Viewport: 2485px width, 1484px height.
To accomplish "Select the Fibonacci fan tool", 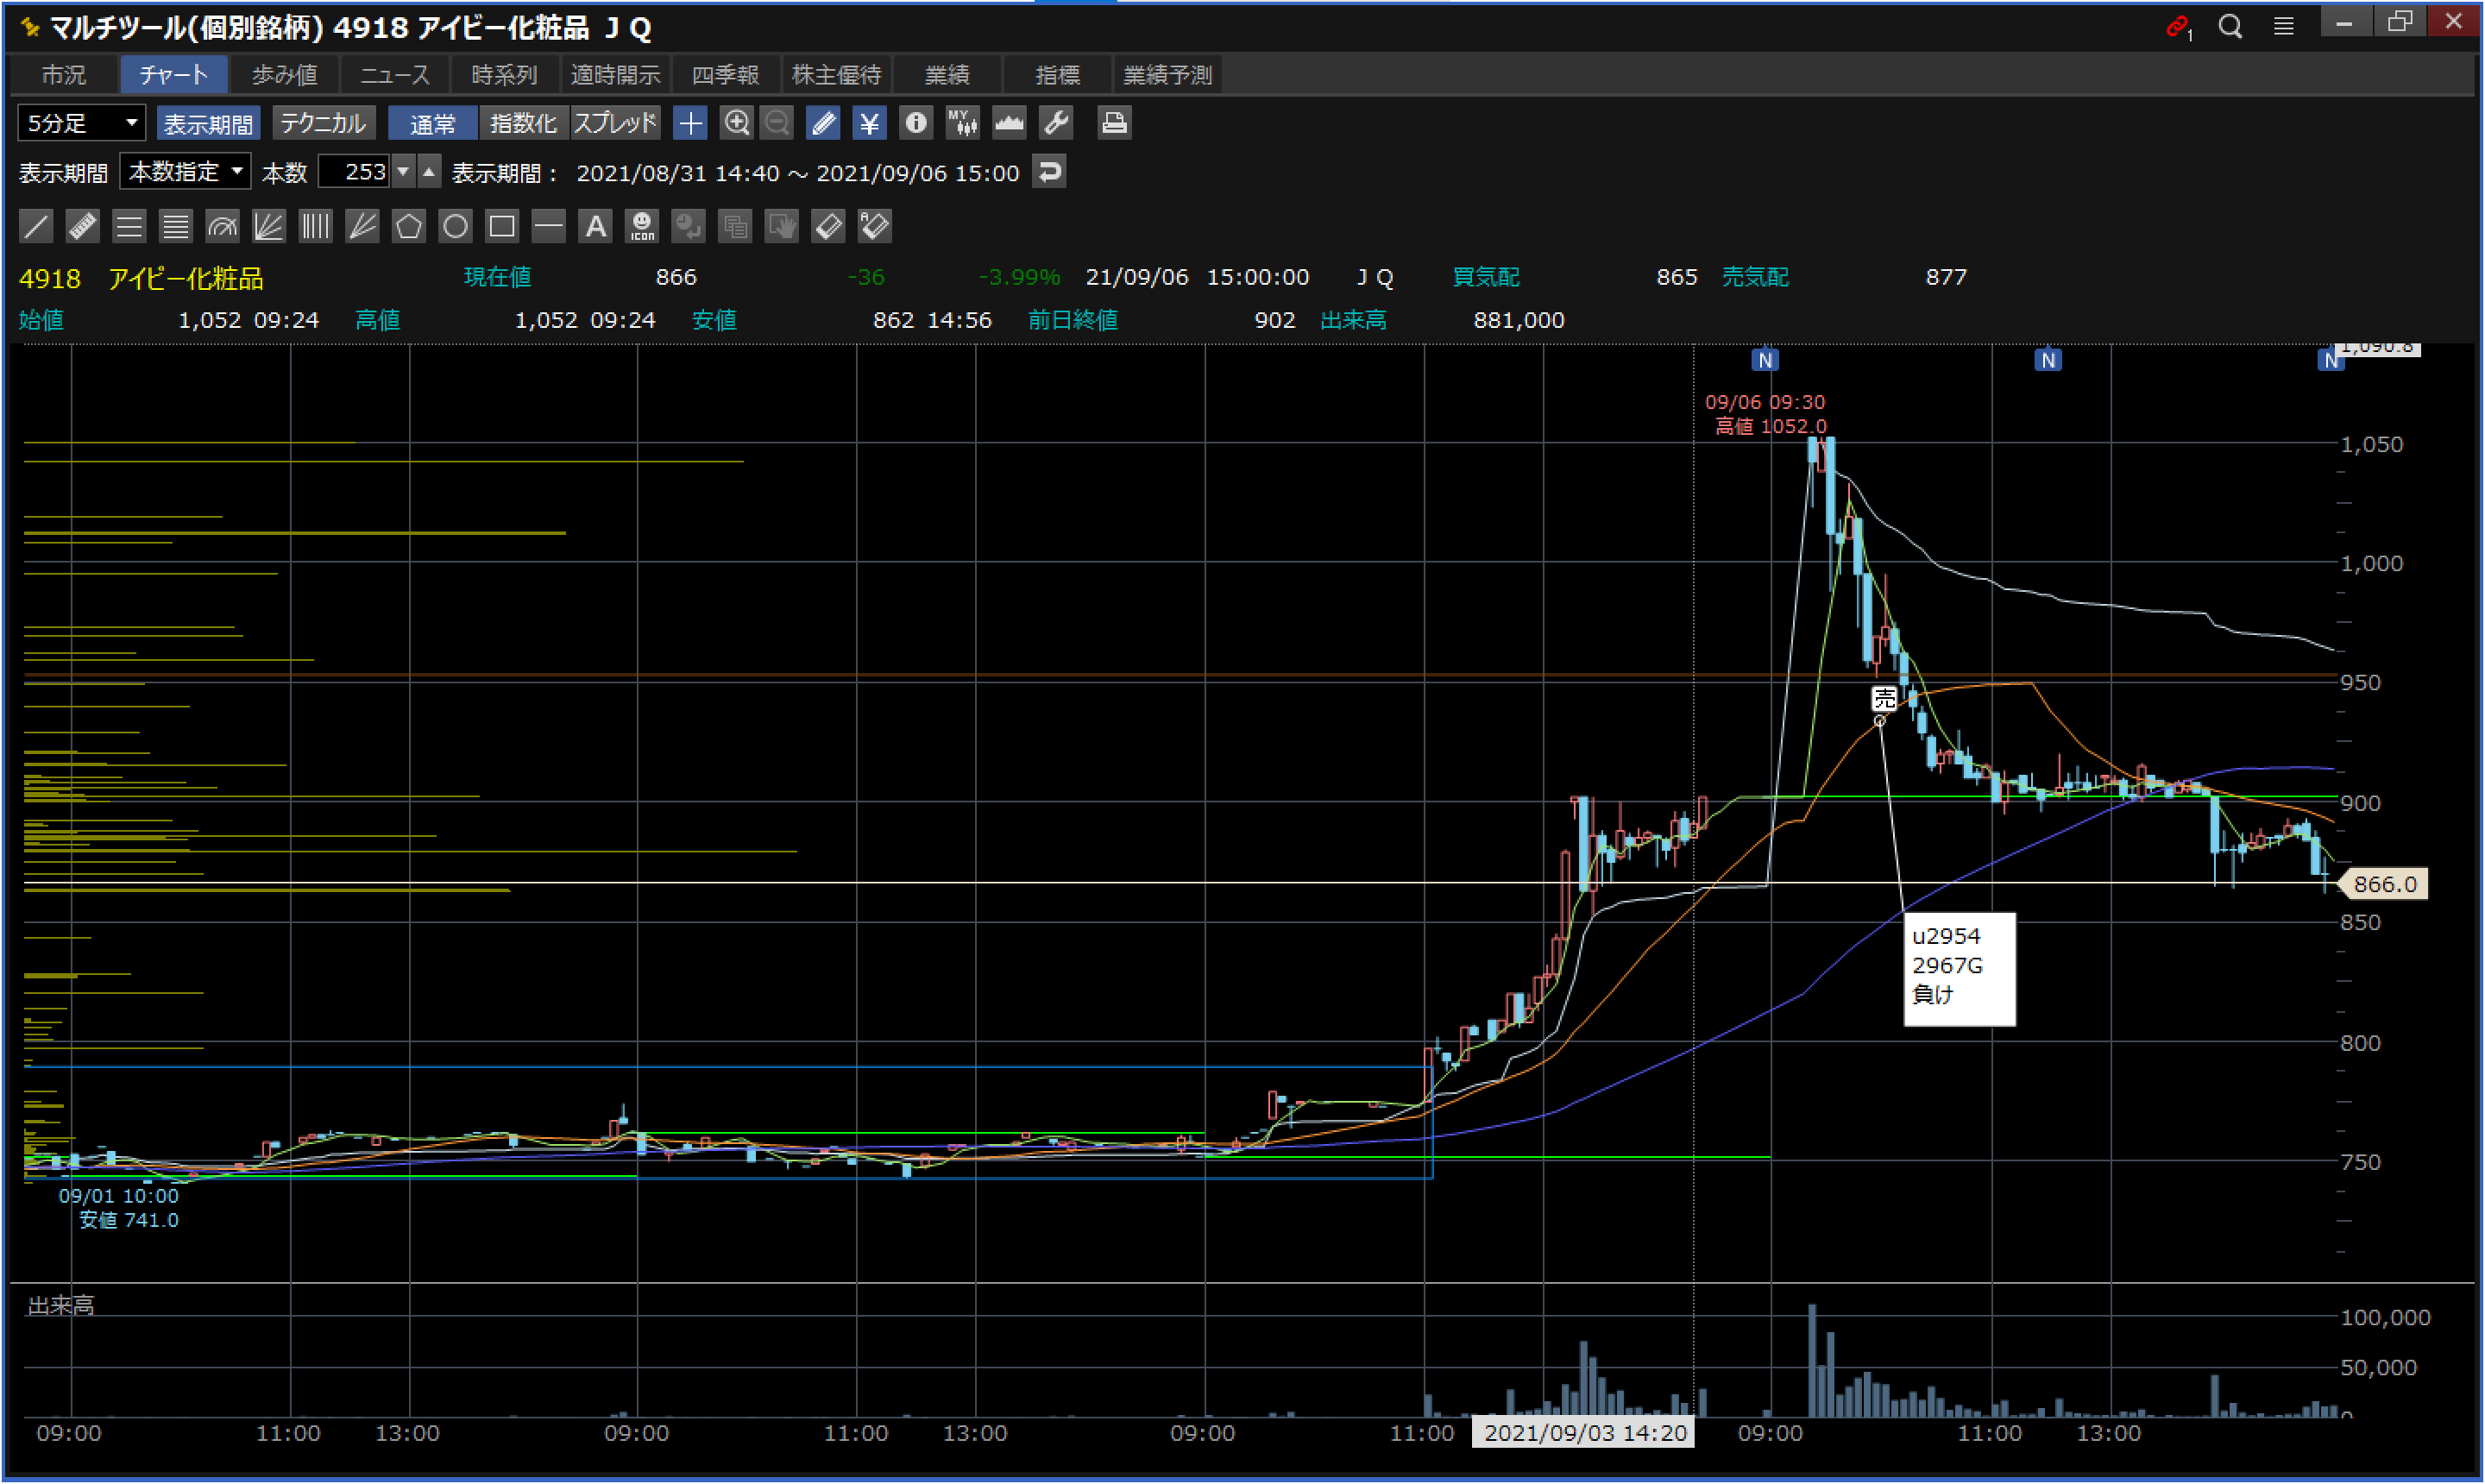I will click(268, 226).
